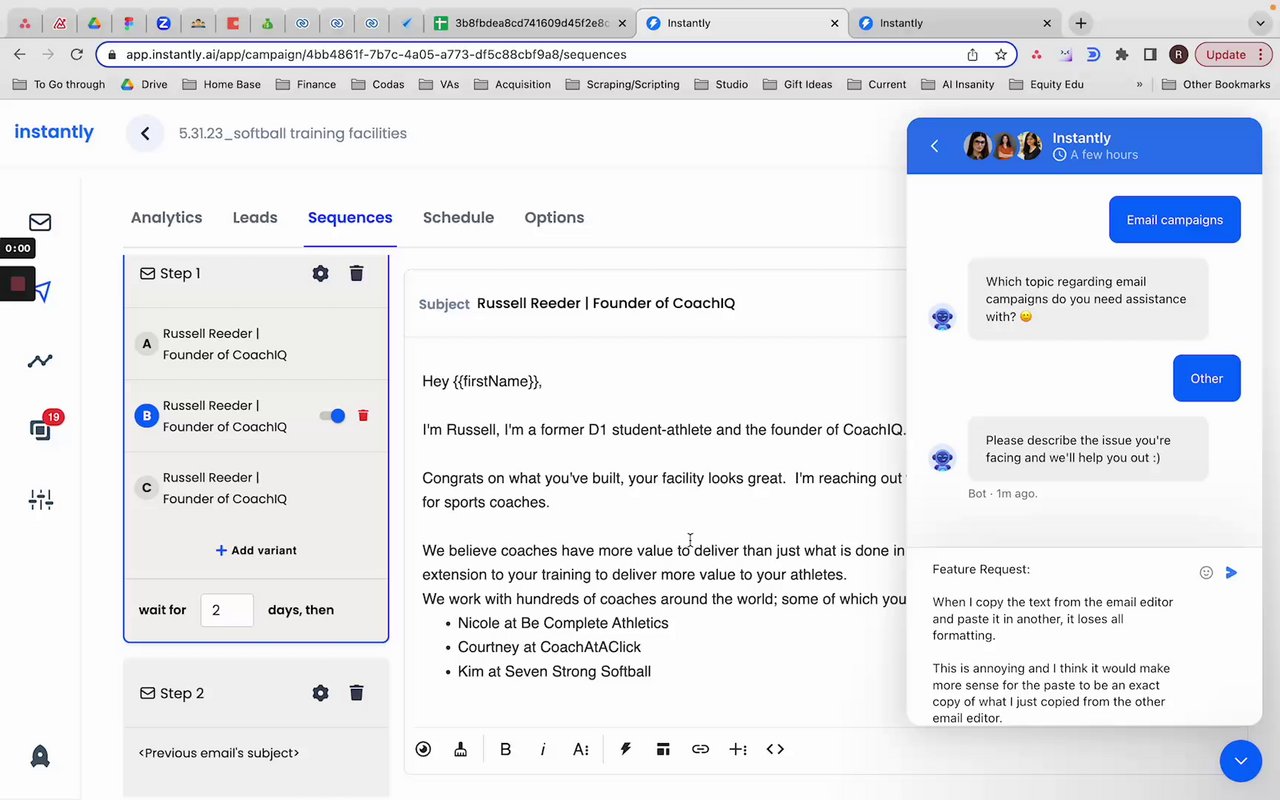Toggle italic formatting in the email editor
Image resolution: width=1280 pixels, height=800 pixels.
click(x=543, y=749)
